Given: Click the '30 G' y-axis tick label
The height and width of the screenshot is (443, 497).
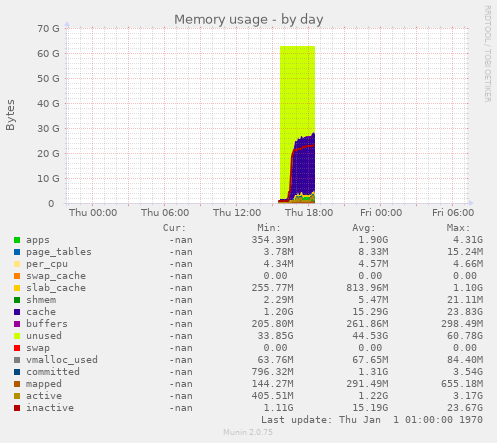Looking at the screenshot, I should pyautogui.click(x=48, y=129).
